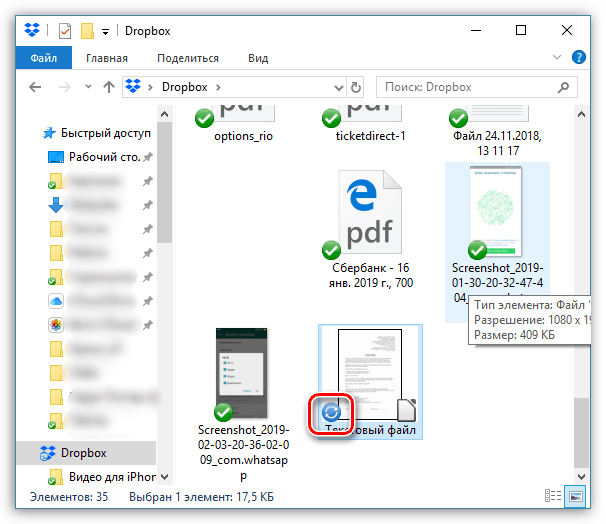Viewport: 606px width, 524px height.
Task: Click the green sync check on options_rio
Action: [x=204, y=118]
